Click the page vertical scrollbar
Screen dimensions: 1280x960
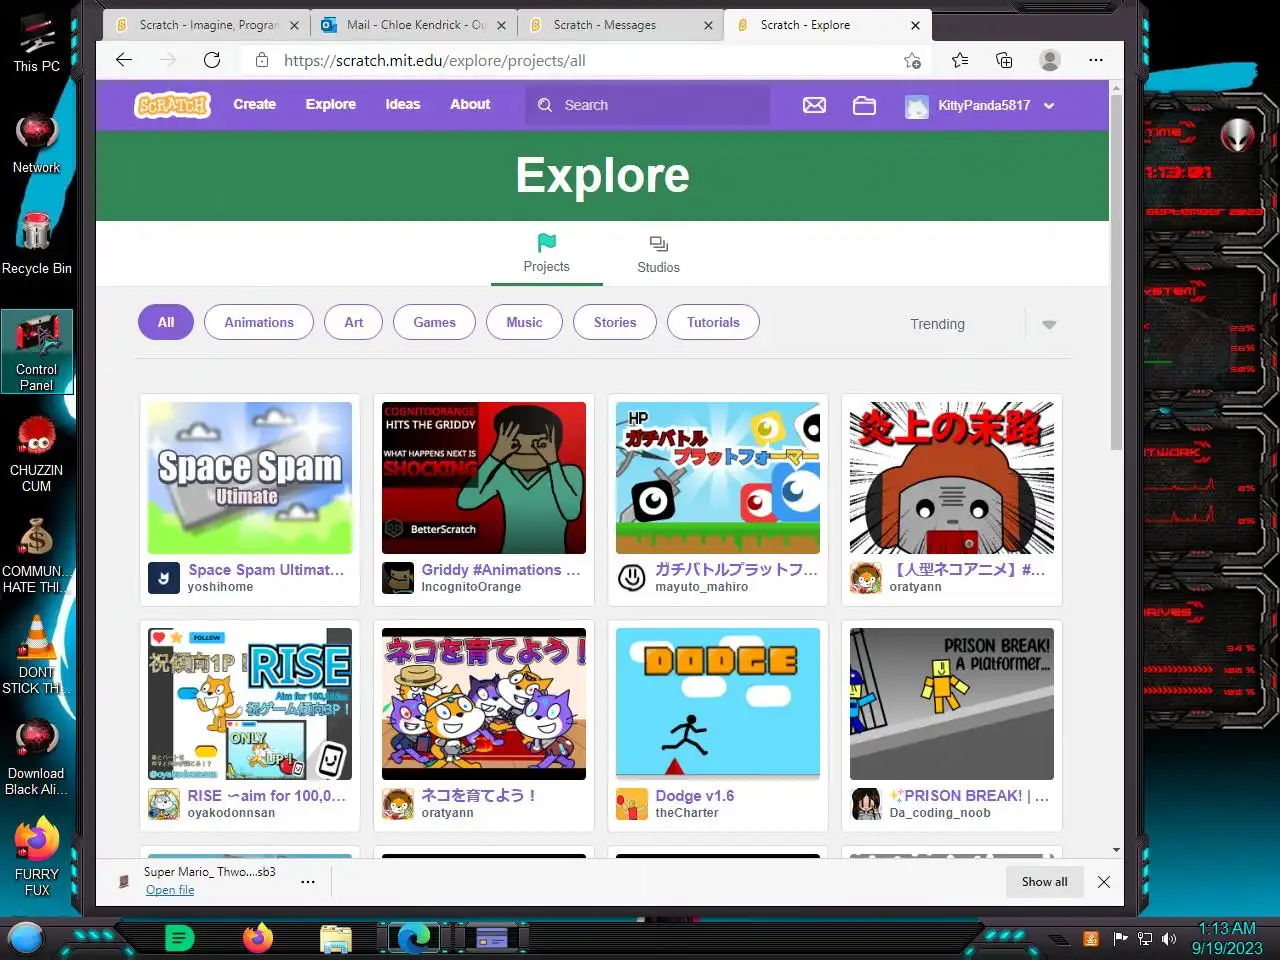tap(1116, 272)
